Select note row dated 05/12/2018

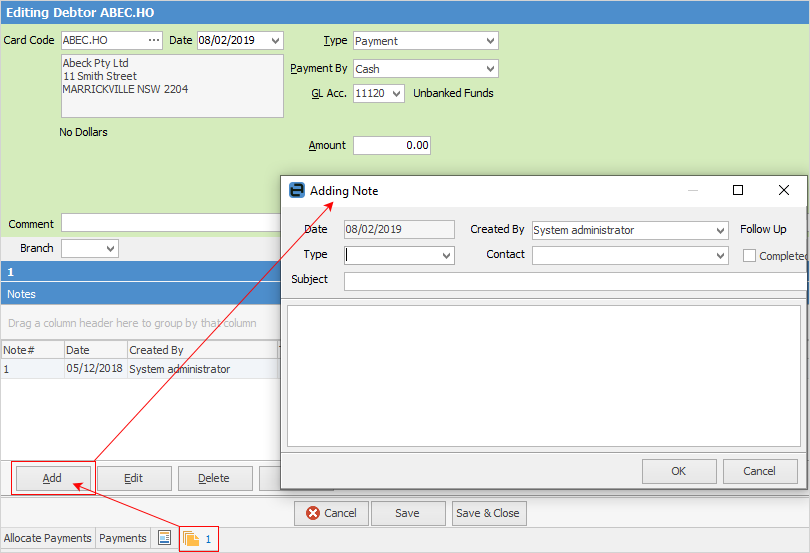click(139, 369)
